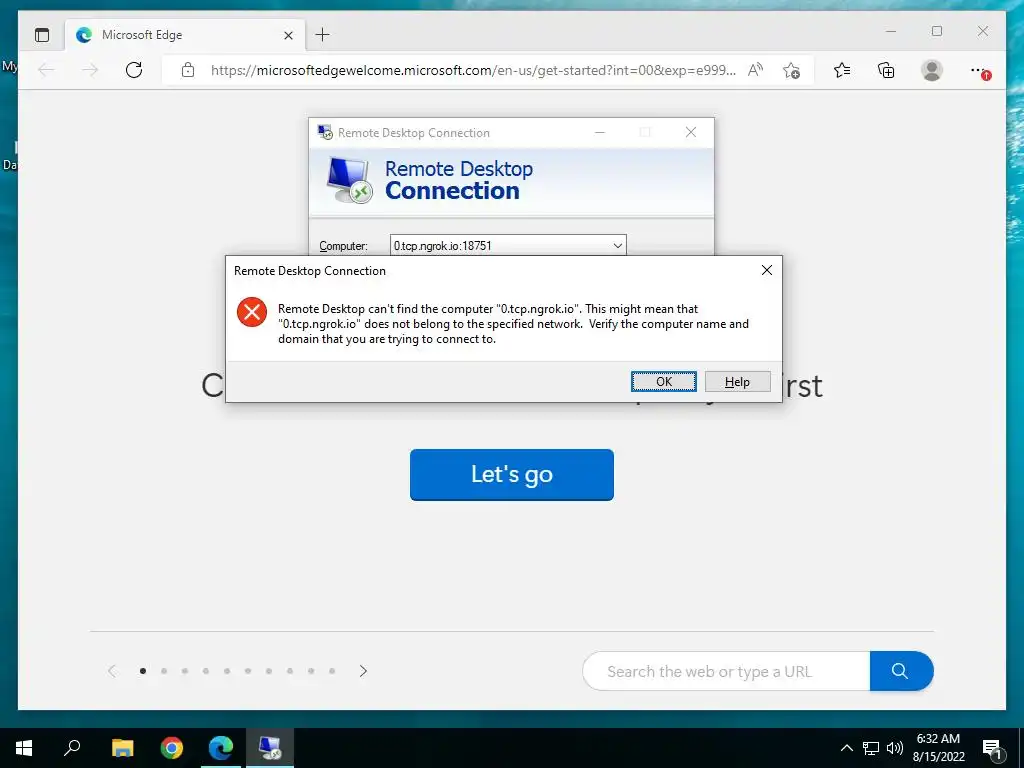Maximize the Edge browser window
The image size is (1024, 768).
pyautogui.click(x=937, y=31)
